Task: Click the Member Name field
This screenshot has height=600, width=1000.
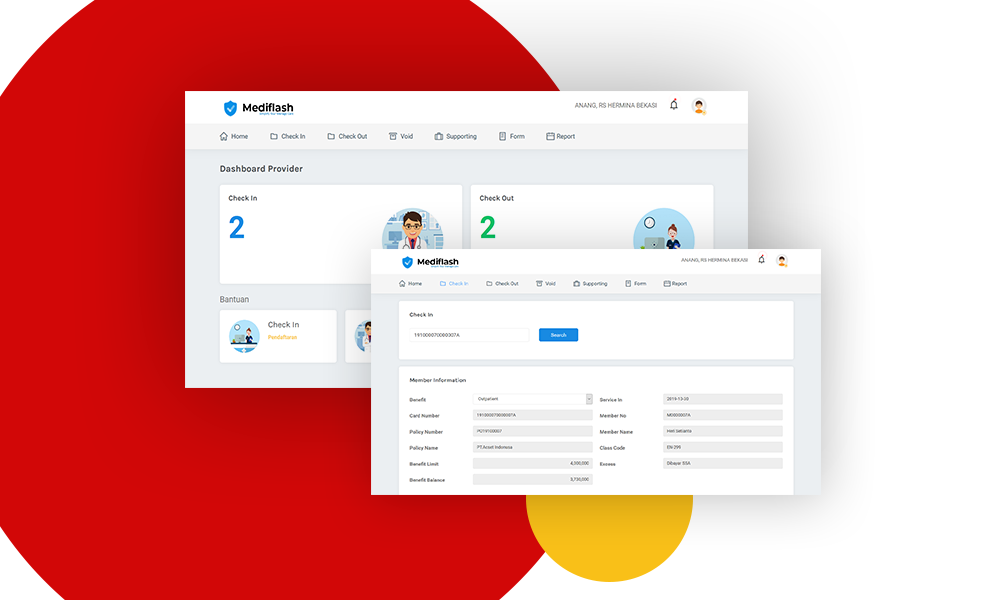Action: 723,431
